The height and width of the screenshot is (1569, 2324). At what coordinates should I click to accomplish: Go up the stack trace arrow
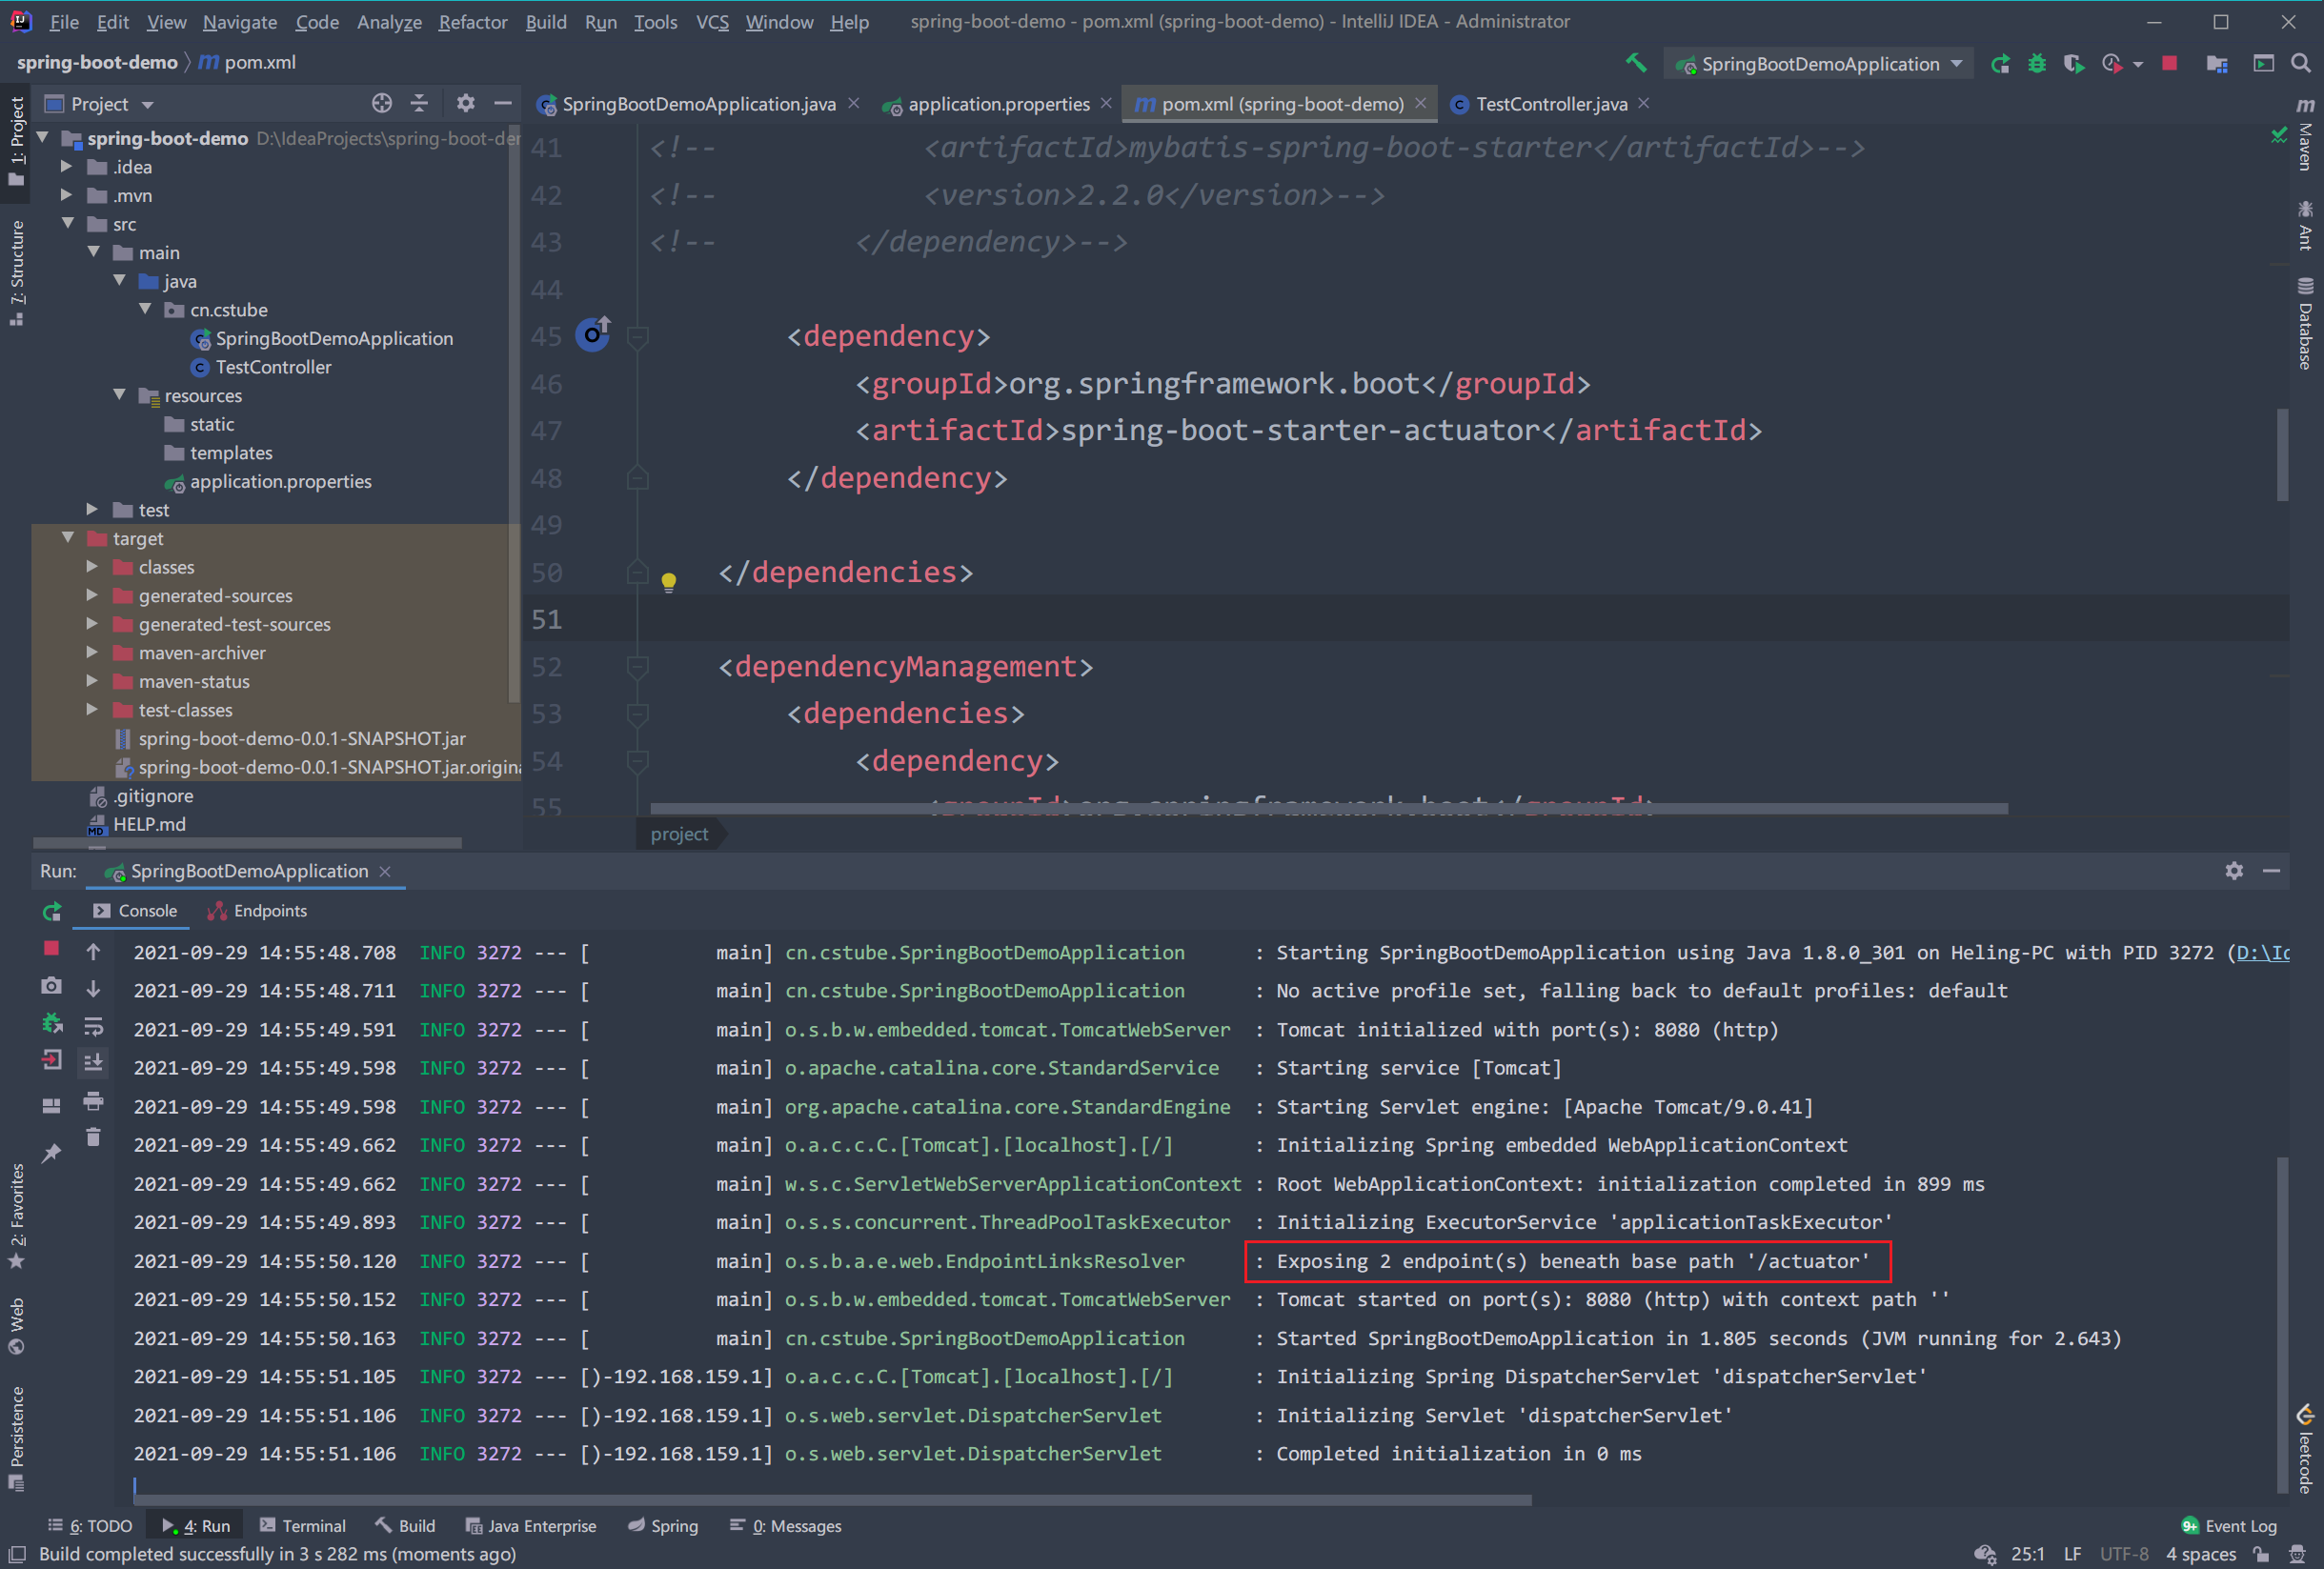click(93, 952)
